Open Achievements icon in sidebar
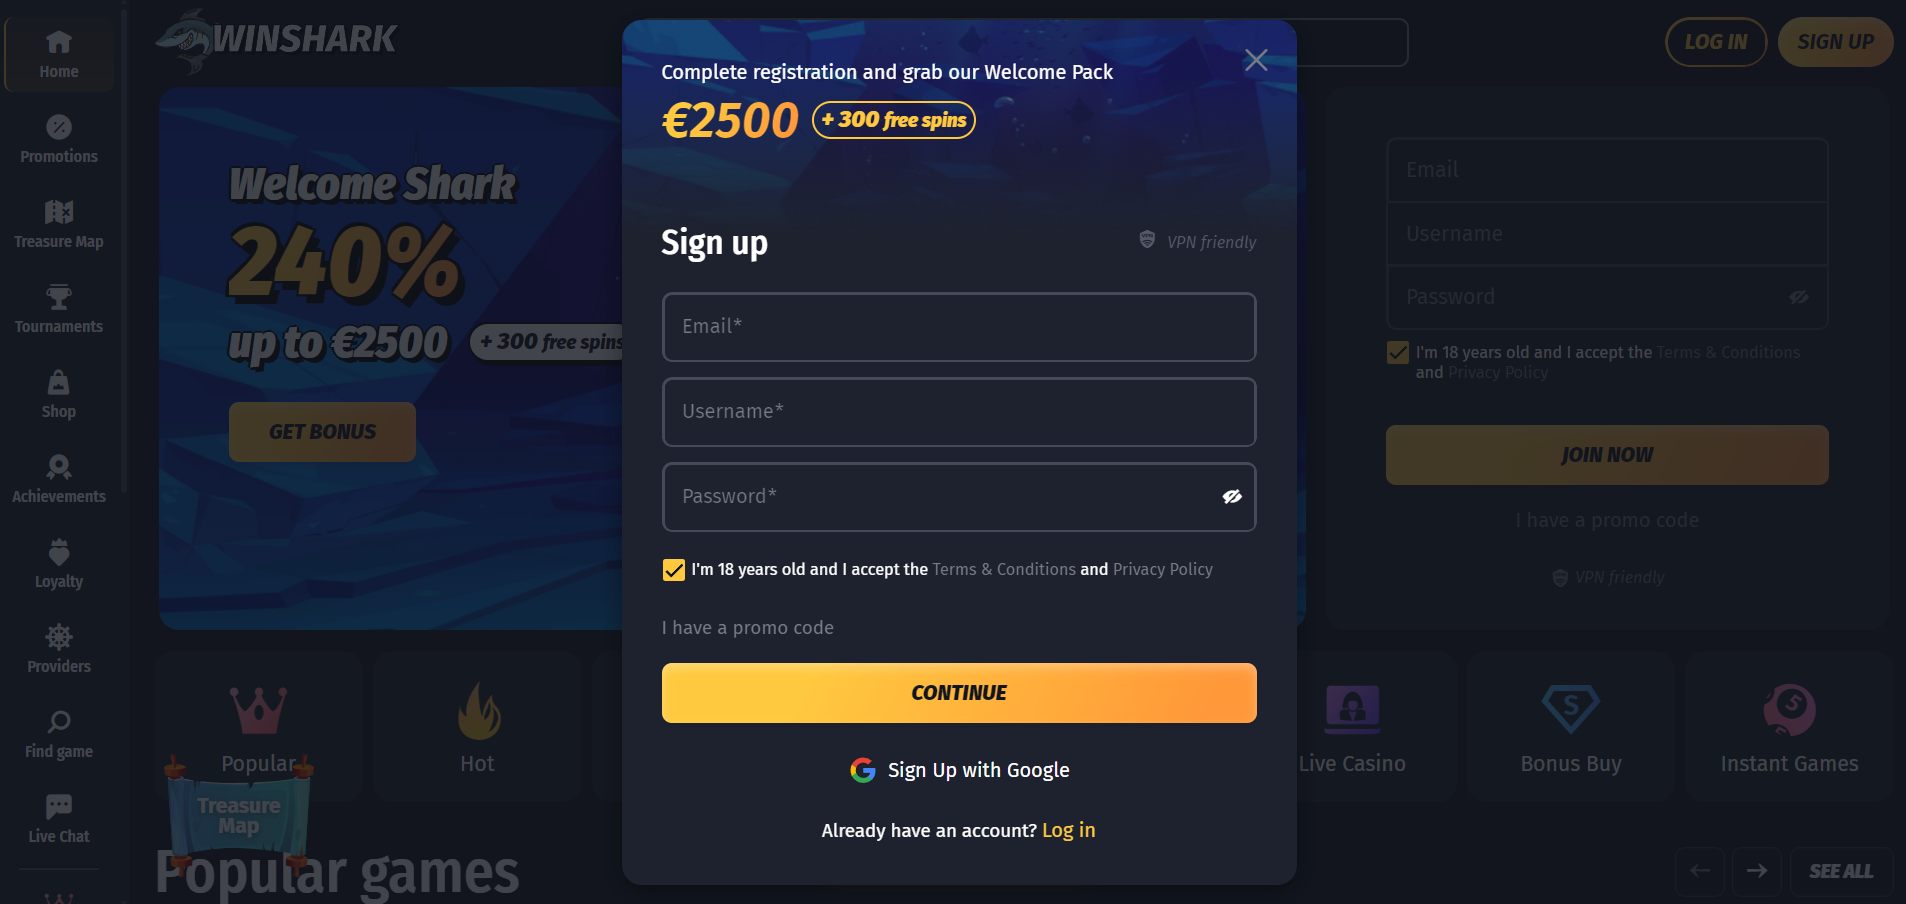The width and height of the screenshot is (1906, 904). point(59,467)
